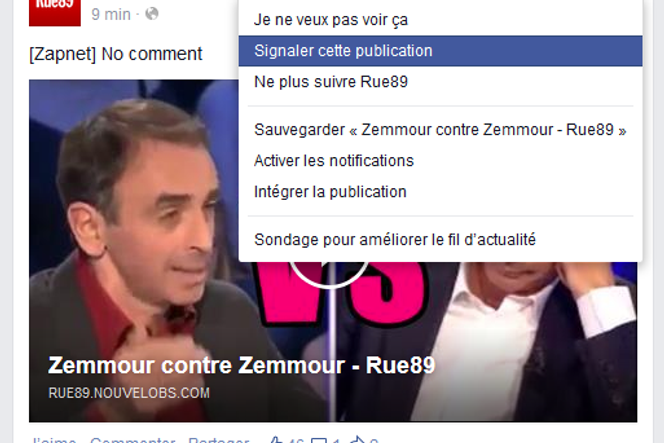Open the 9 min timestamp link
The width and height of the screenshot is (664, 443).
(x=111, y=14)
